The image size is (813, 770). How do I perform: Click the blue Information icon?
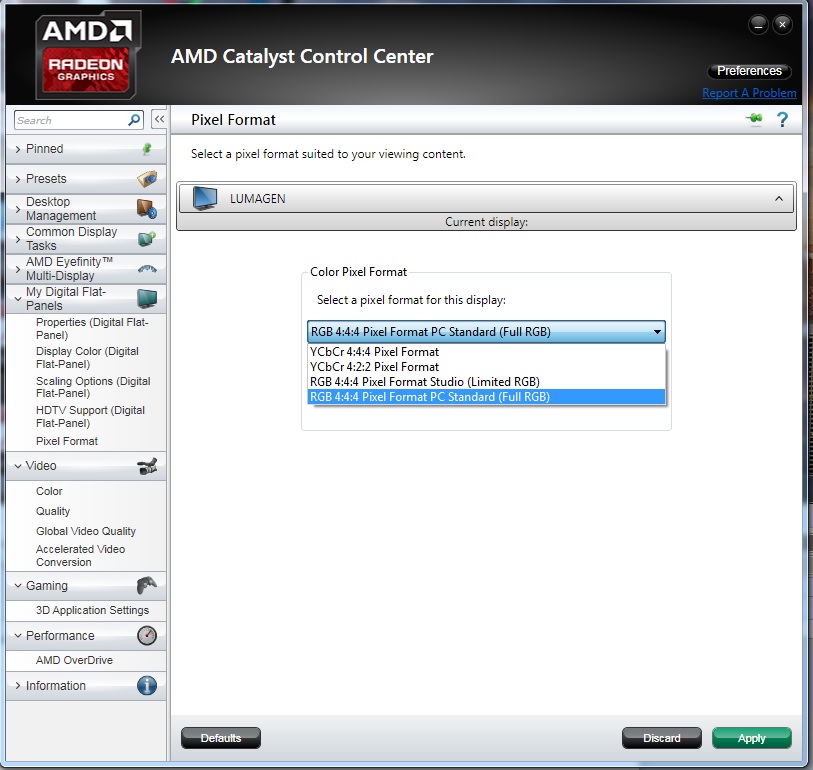[x=147, y=685]
